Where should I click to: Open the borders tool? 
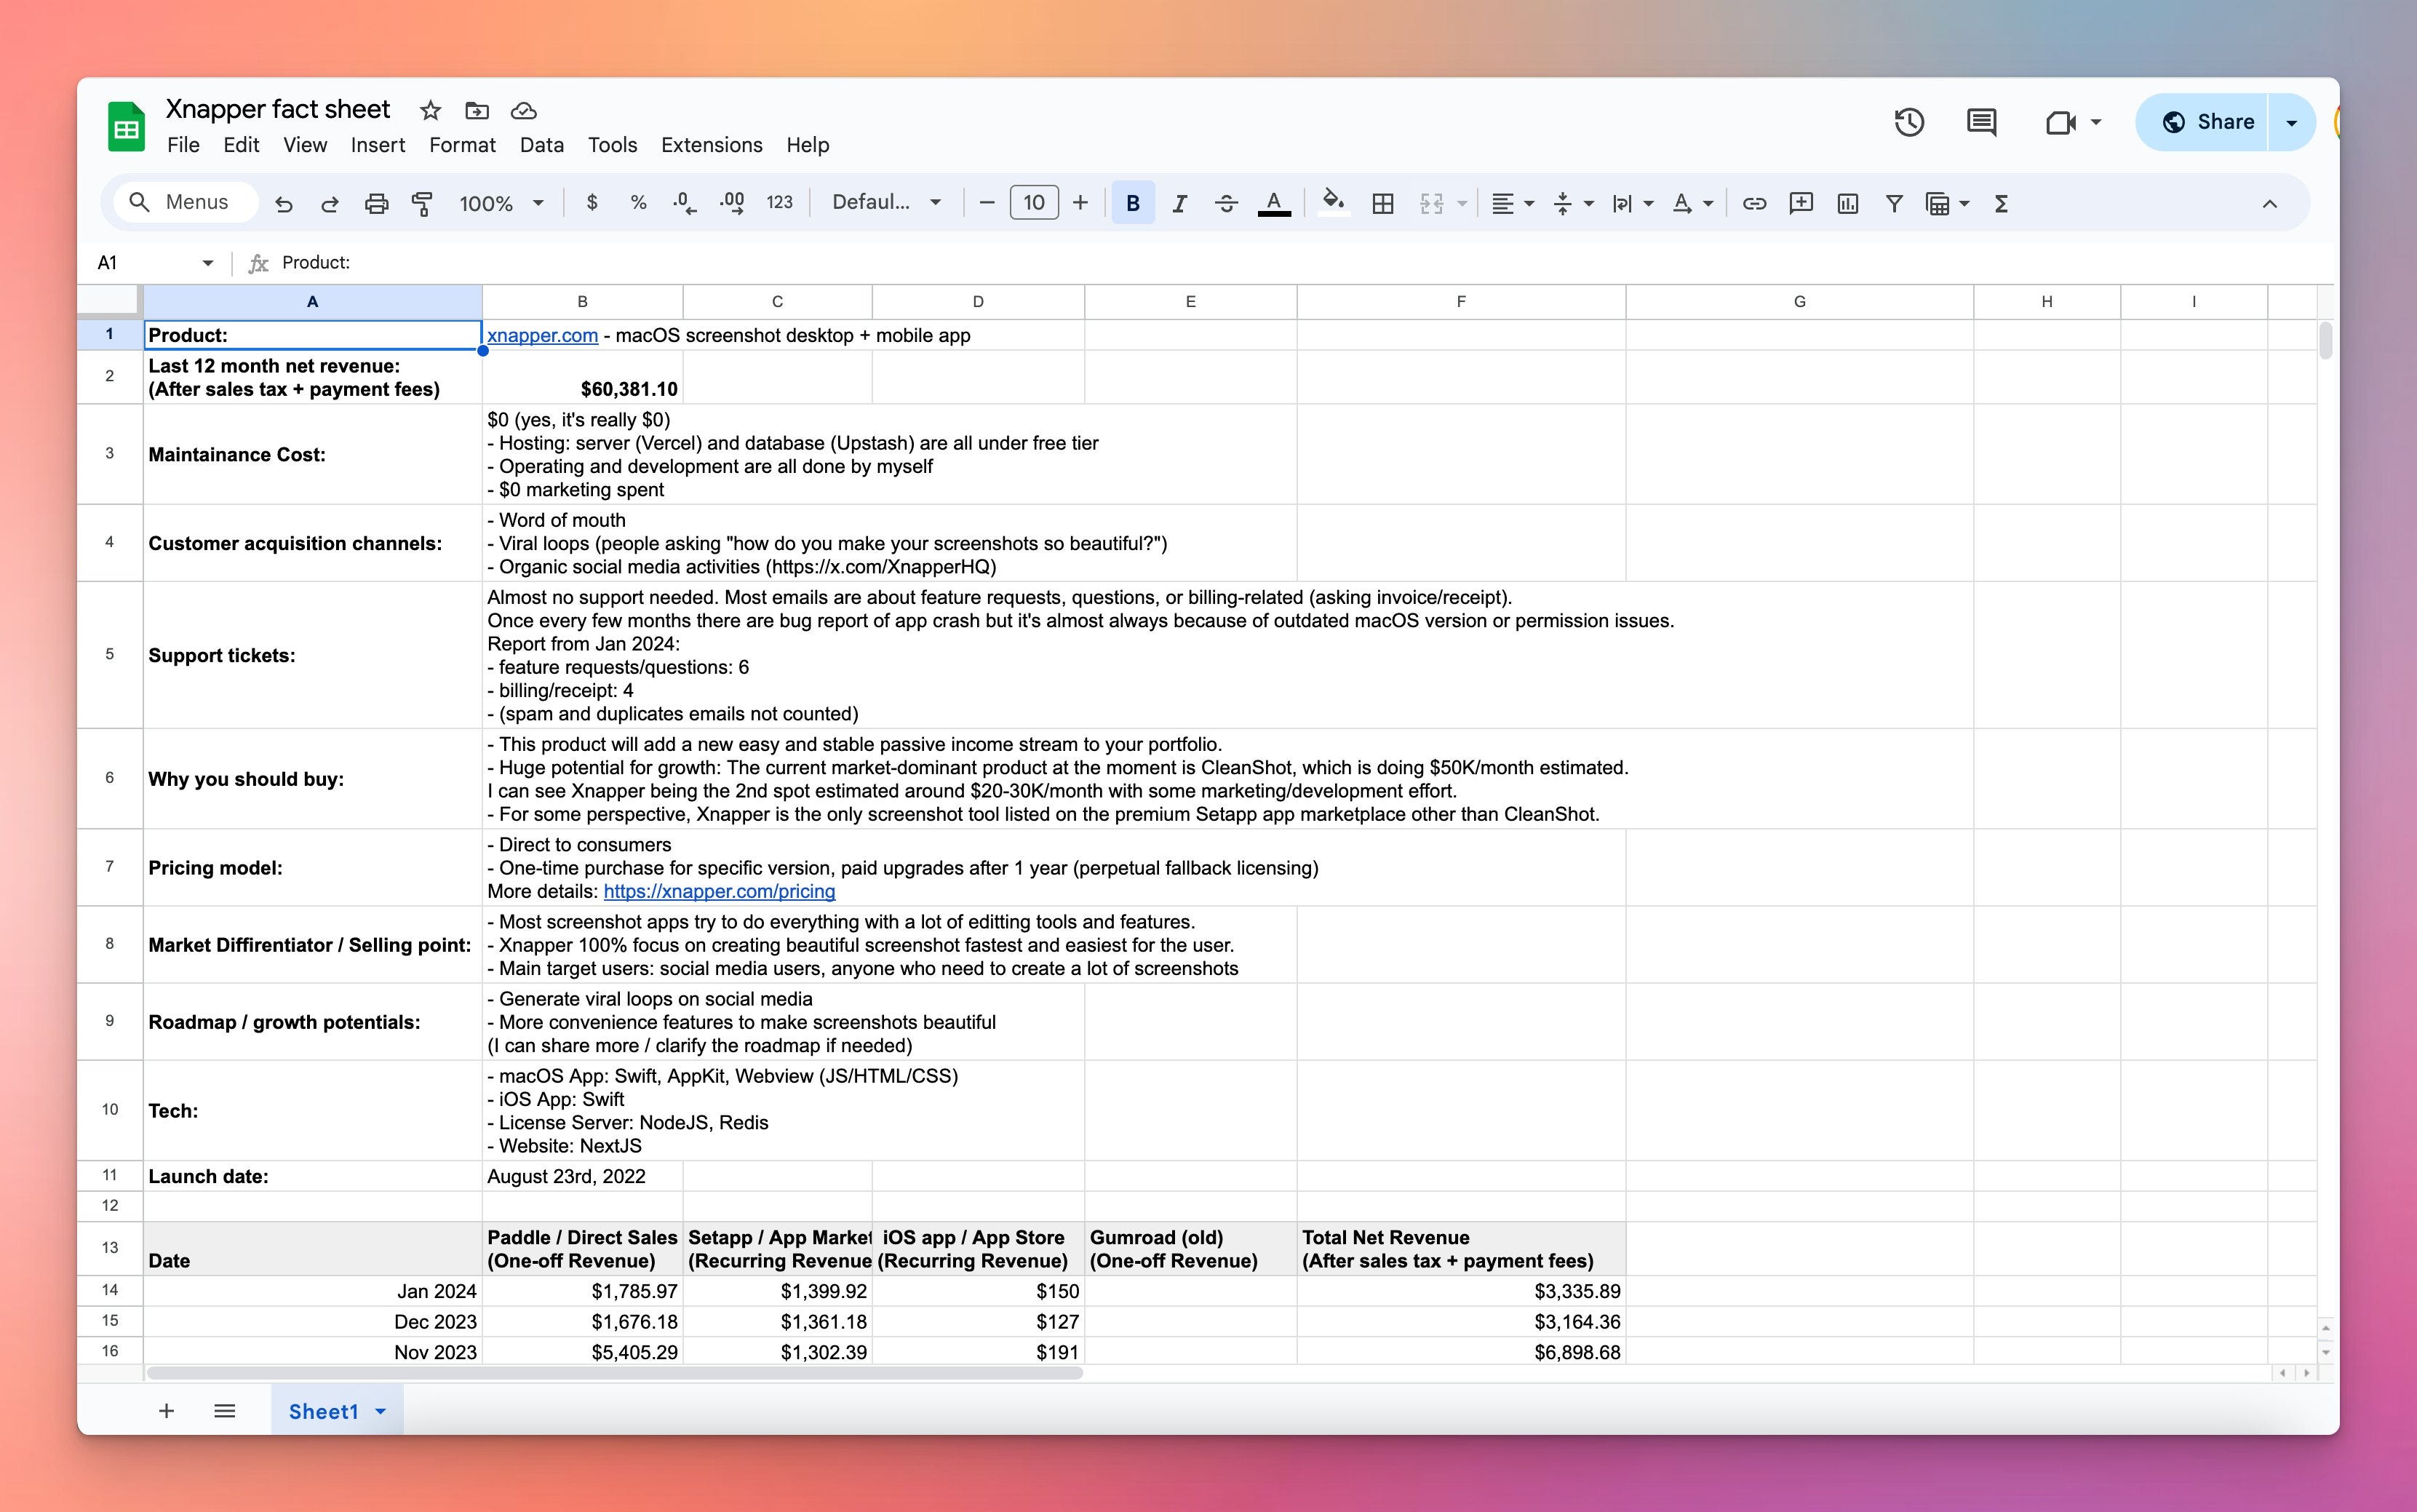click(x=1383, y=203)
